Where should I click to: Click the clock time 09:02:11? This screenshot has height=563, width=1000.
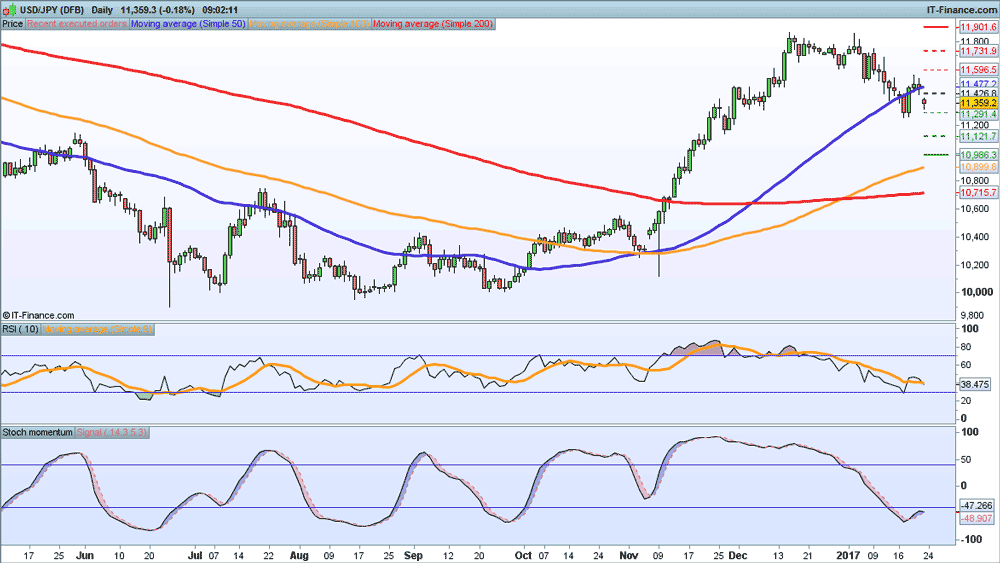point(220,10)
